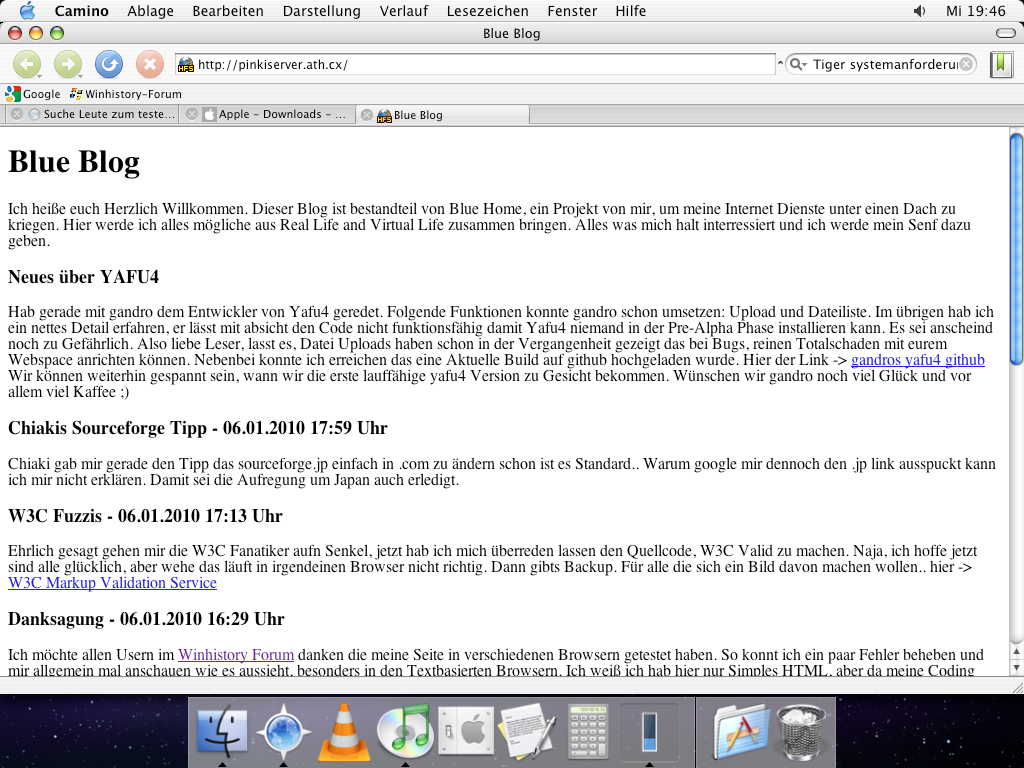Image resolution: width=1024 pixels, height=768 pixels.
Task: Open the bookmarks manager icon in toolbar
Action: point(1001,64)
